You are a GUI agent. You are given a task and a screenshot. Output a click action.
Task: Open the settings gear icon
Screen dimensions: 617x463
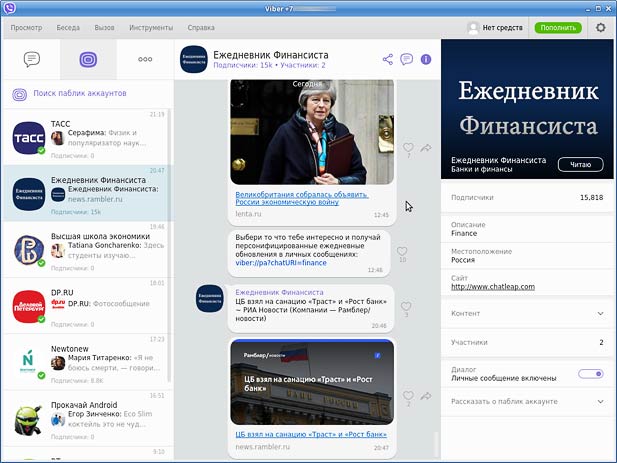tap(600, 28)
